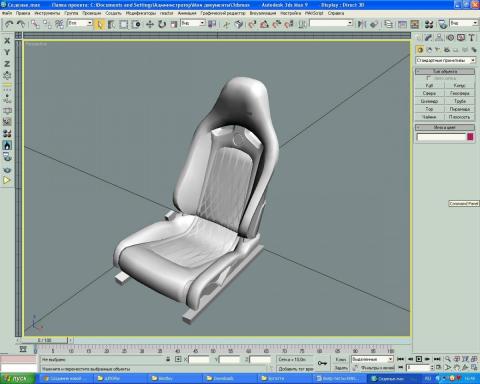Activate the Unlink Selection tool
The height and width of the screenshot is (384, 480).
pos(47,24)
